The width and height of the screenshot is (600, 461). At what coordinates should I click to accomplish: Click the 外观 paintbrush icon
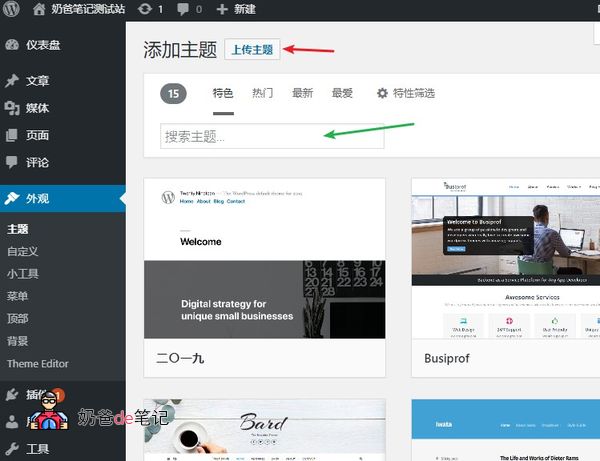pos(12,198)
